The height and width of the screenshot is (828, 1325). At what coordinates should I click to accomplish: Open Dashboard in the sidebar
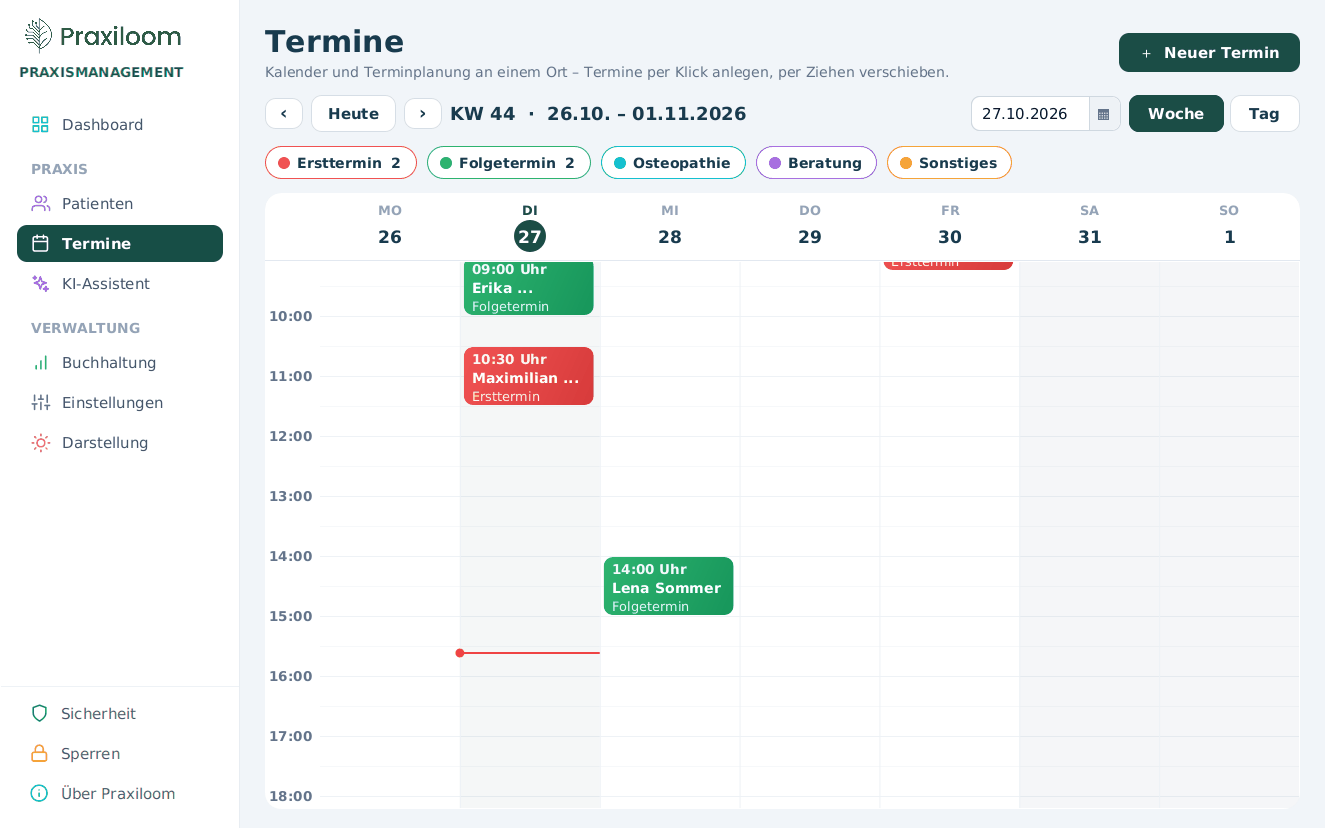120,124
